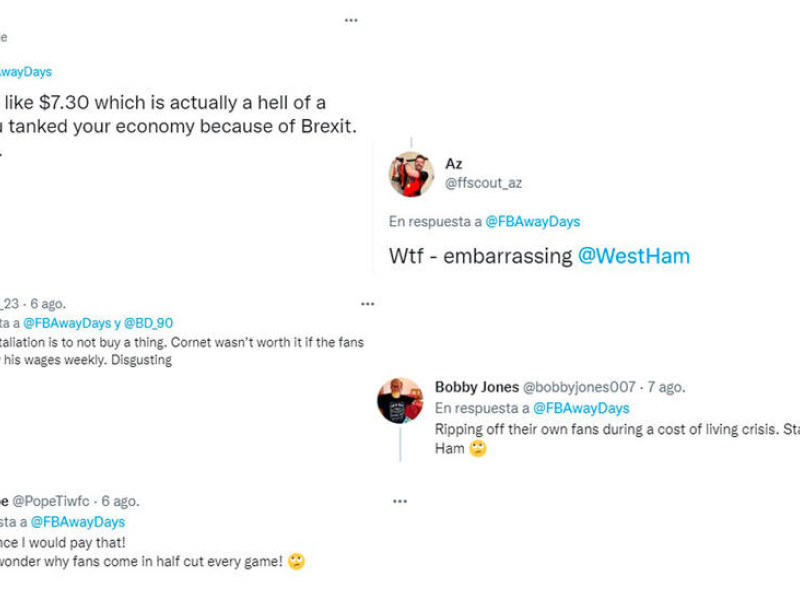Open more options on the Cornet wages tweet
This screenshot has height=600, width=800.
point(367,304)
